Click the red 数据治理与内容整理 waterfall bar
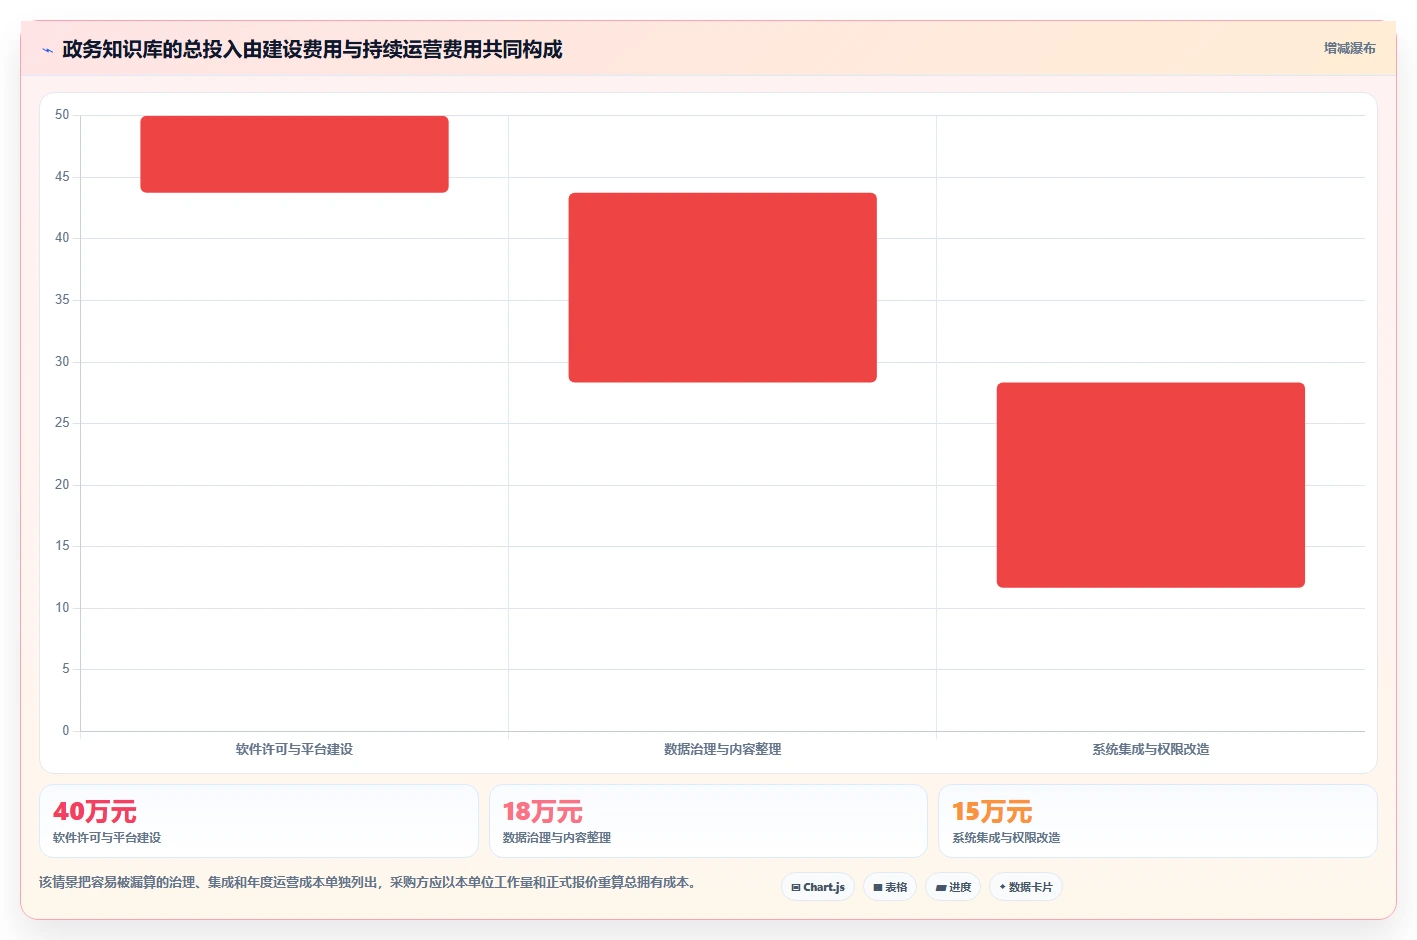The width and height of the screenshot is (1417, 940). 722,288
